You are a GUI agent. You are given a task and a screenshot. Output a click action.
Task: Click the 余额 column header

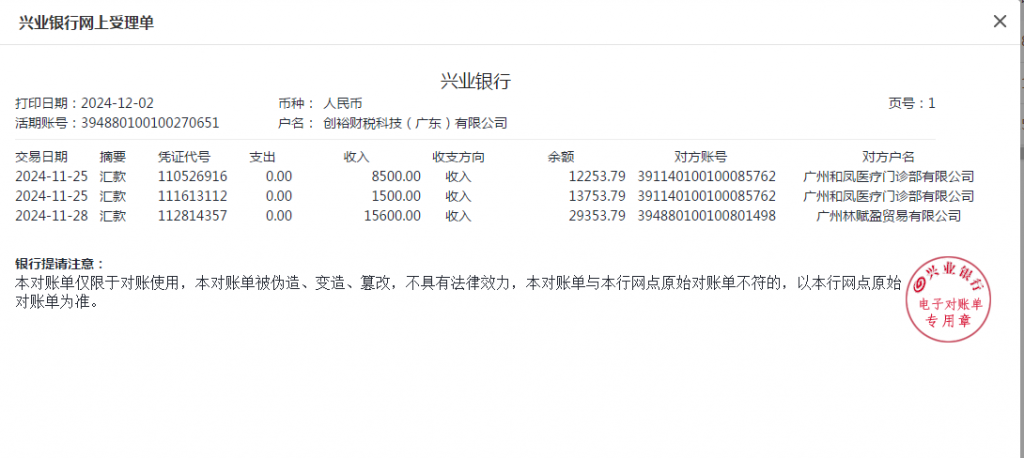point(561,157)
